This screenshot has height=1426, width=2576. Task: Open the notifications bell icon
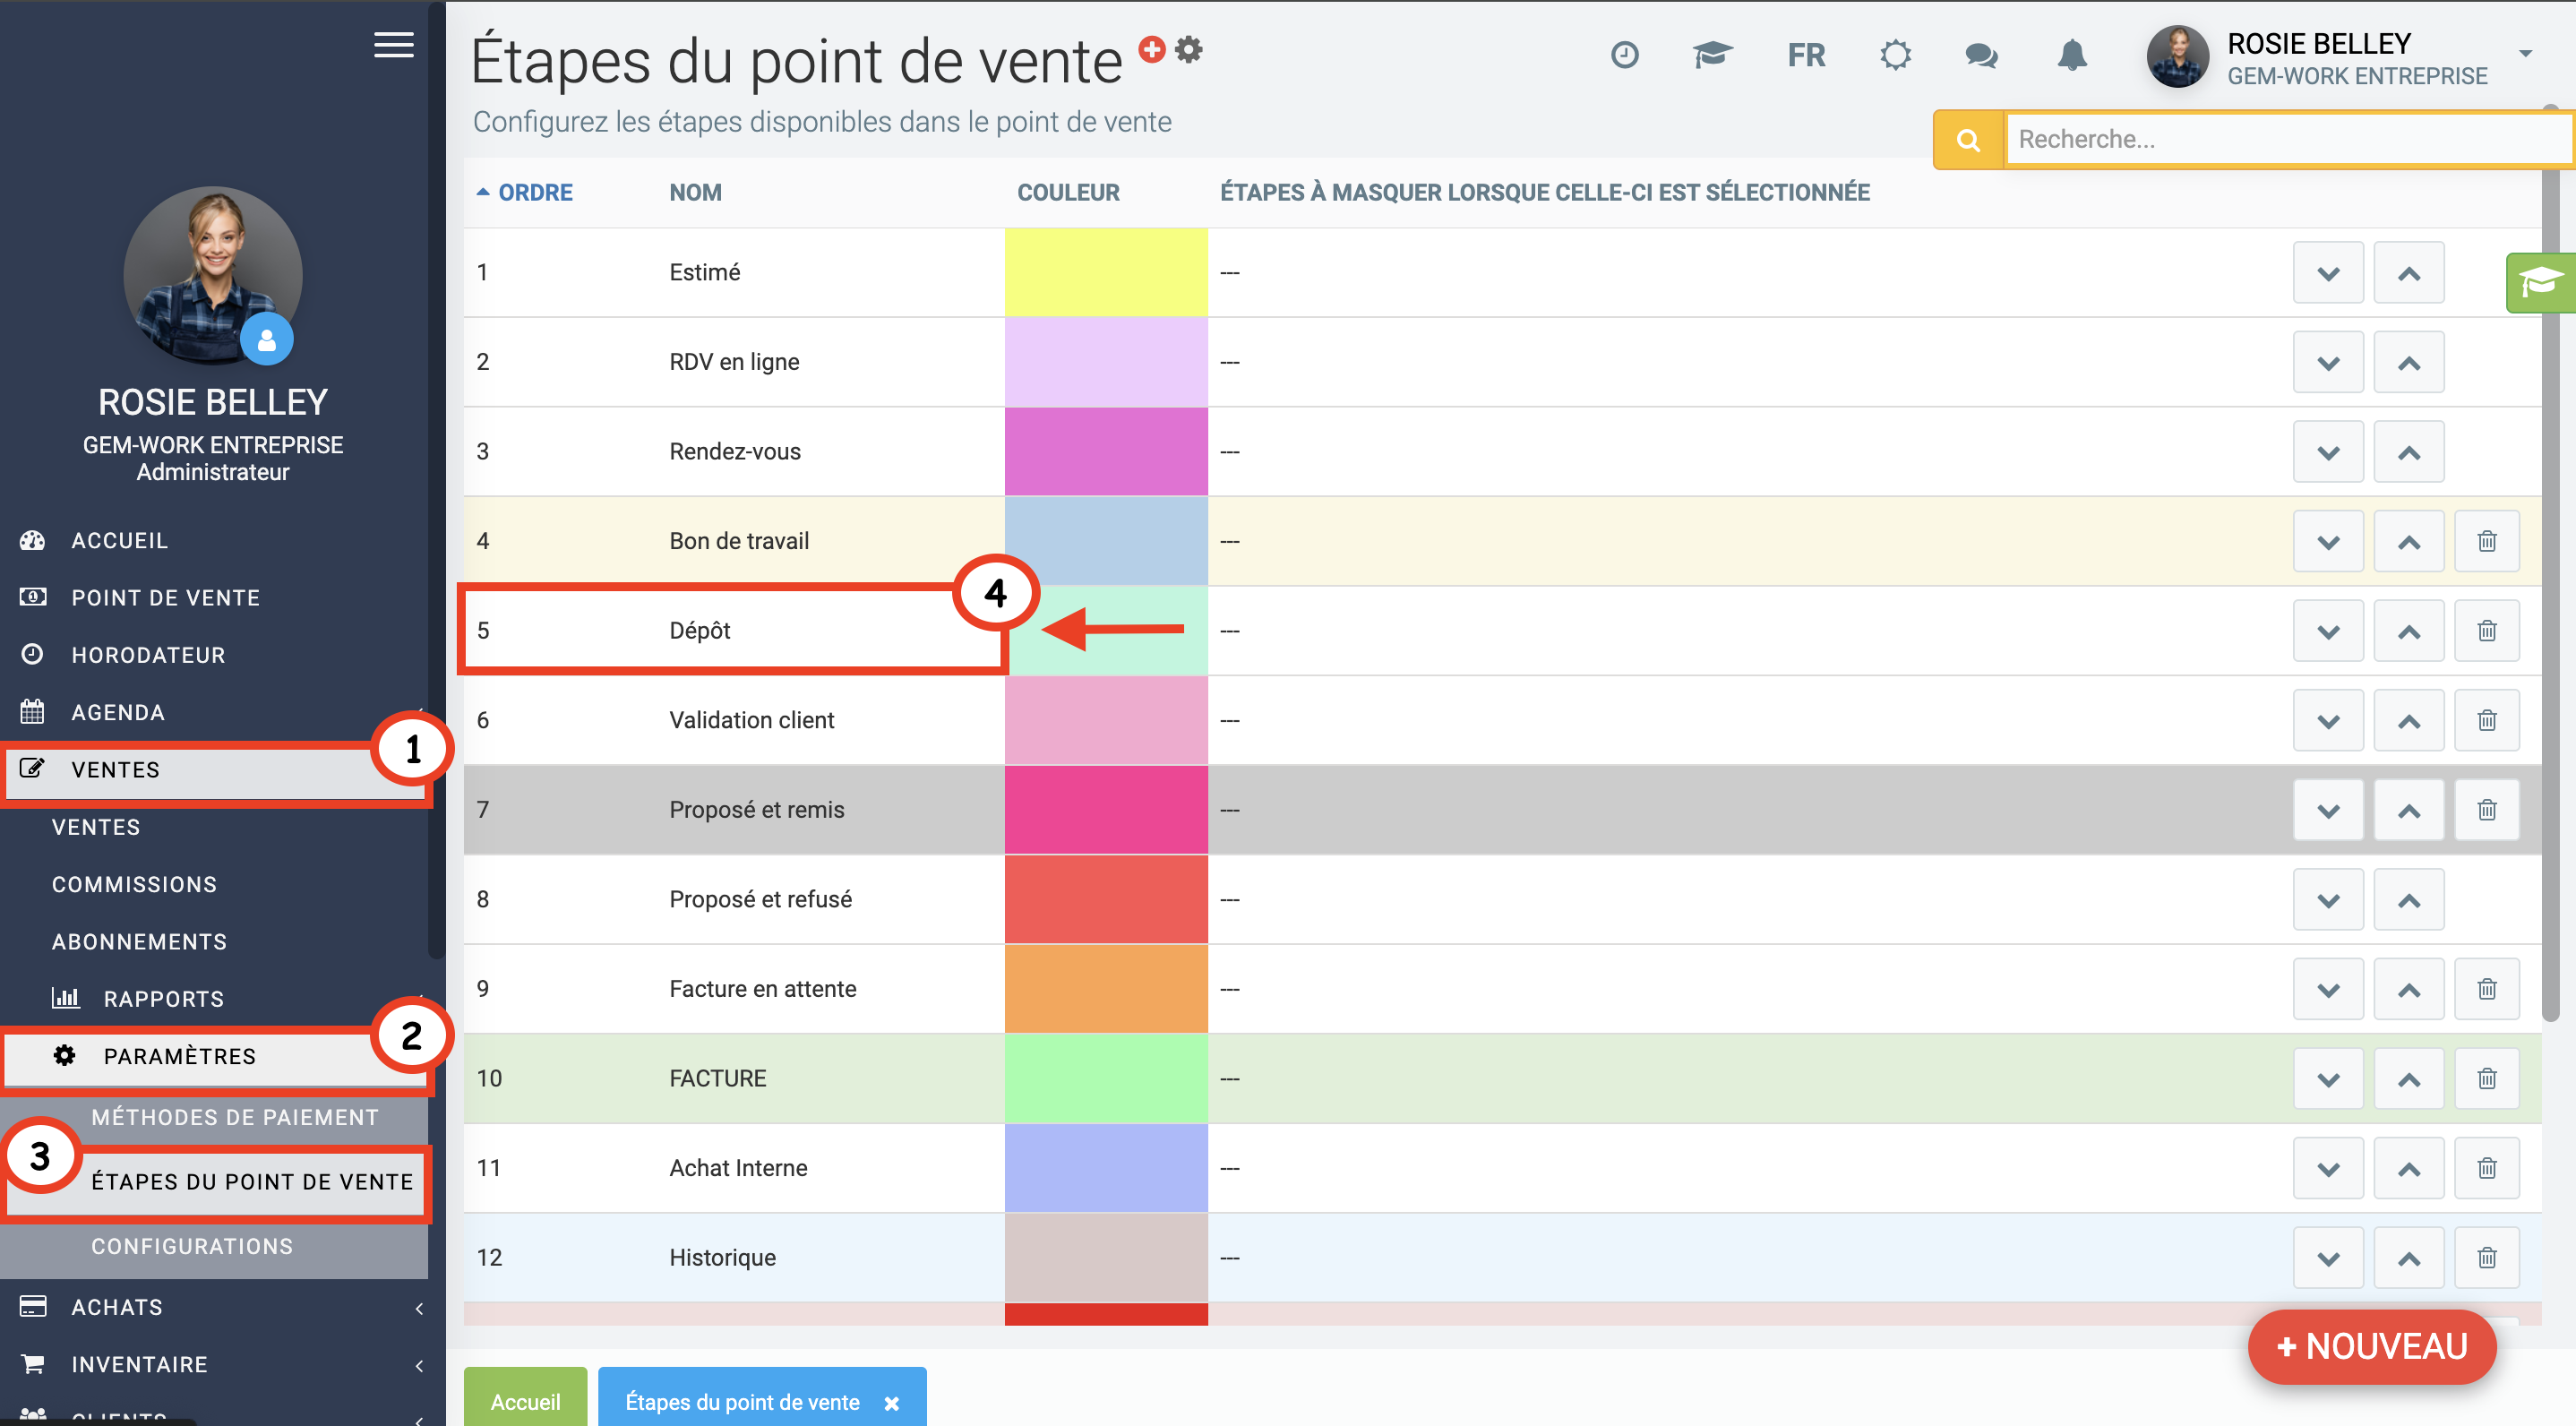2071,55
